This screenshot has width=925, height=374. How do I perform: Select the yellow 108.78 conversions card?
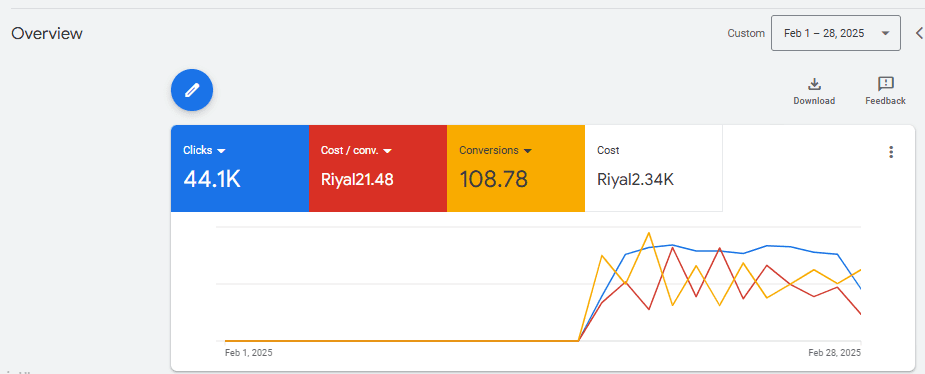coord(516,168)
